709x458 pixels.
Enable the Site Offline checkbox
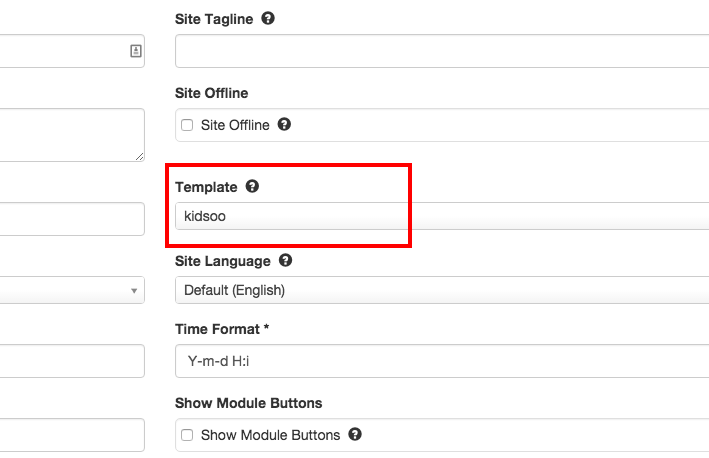tap(187, 125)
